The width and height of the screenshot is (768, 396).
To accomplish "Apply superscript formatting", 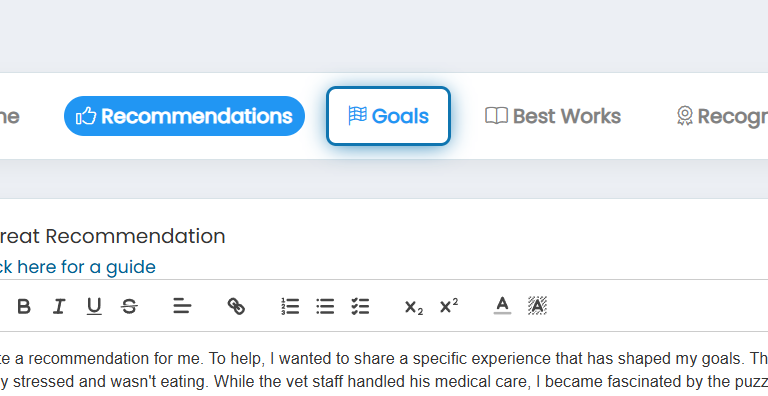I will (x=449, y=305).
